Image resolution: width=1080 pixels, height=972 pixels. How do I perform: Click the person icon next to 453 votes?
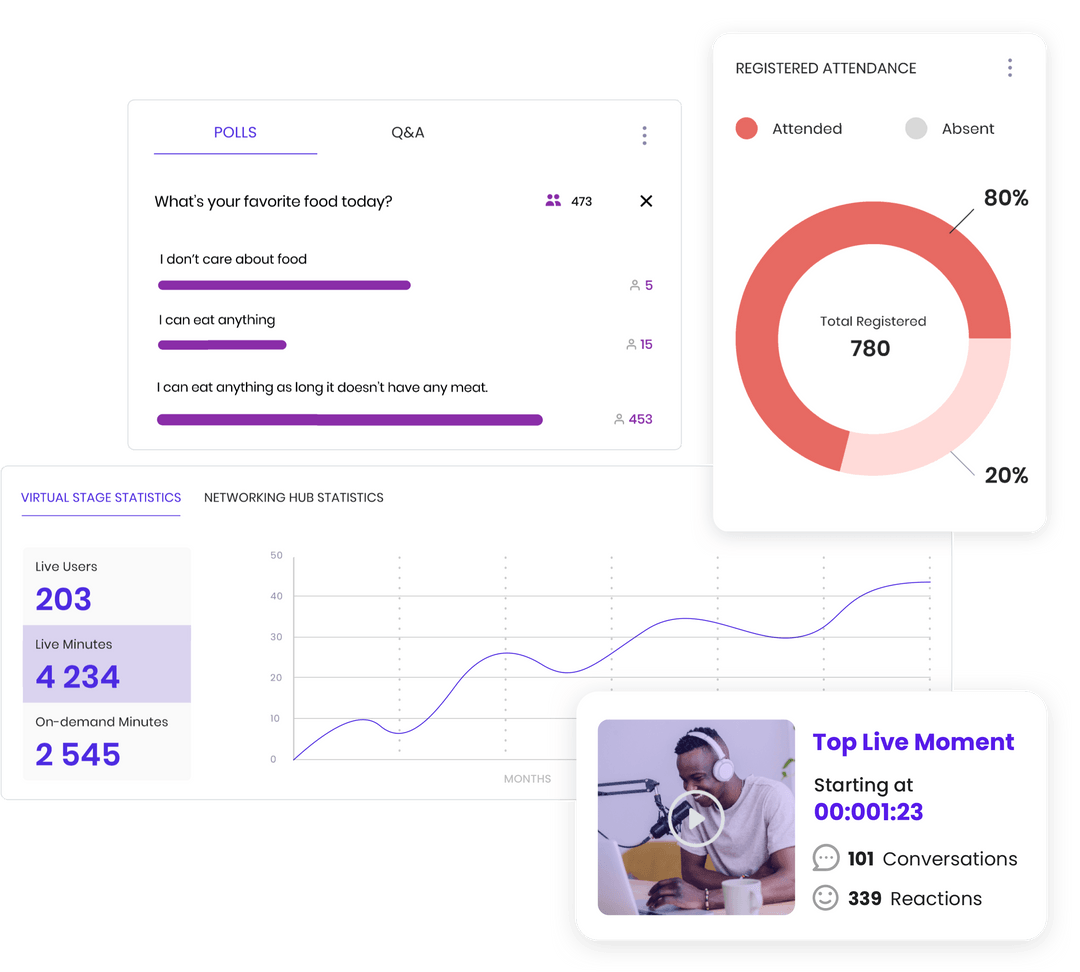pos(620,418)
